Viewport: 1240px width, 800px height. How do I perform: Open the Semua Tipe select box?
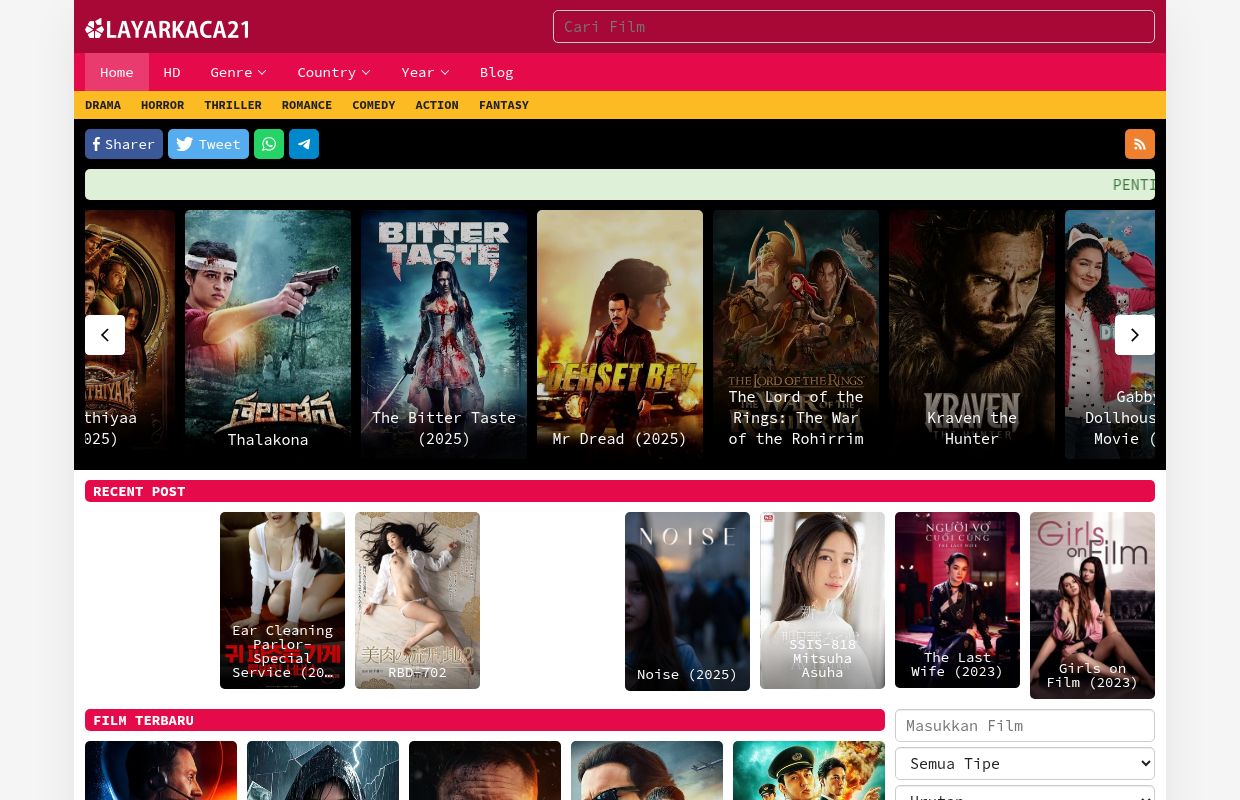[1024, 763]
